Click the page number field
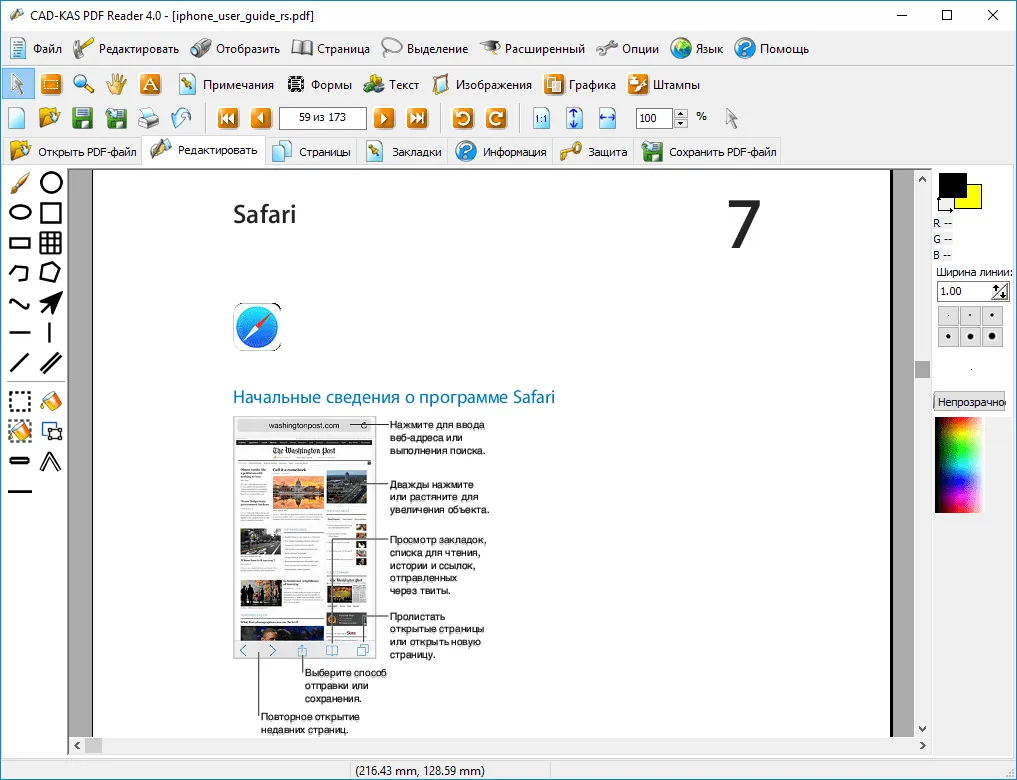The height and width of the screenshot is (780, 1017). point(322,118)
